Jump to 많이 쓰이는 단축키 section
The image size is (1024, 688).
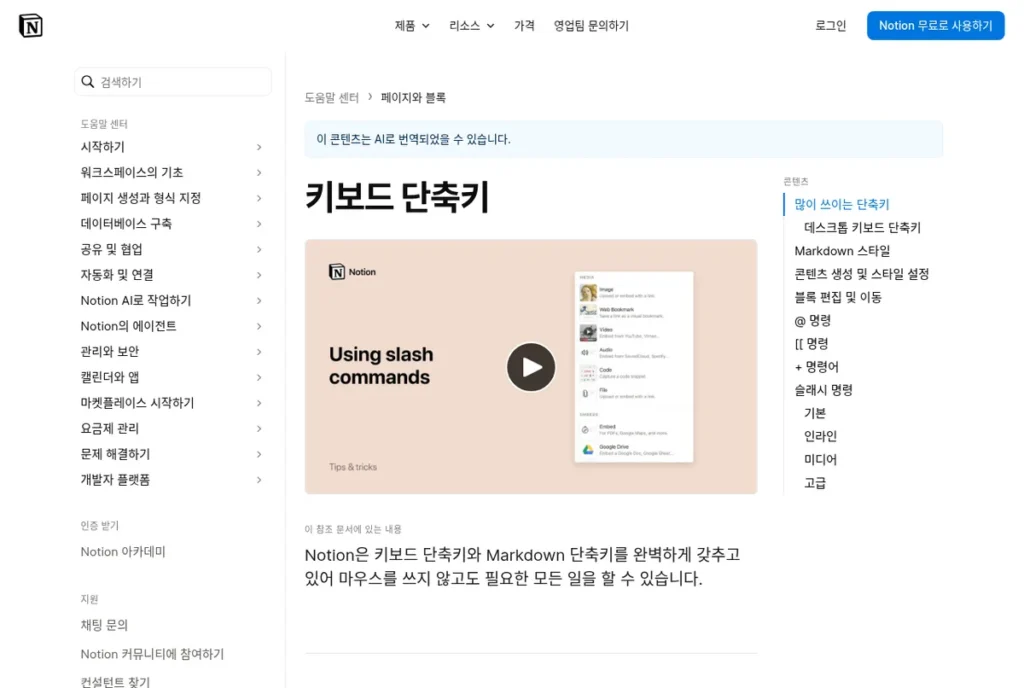pyautogui.click(x=842, y=204)
